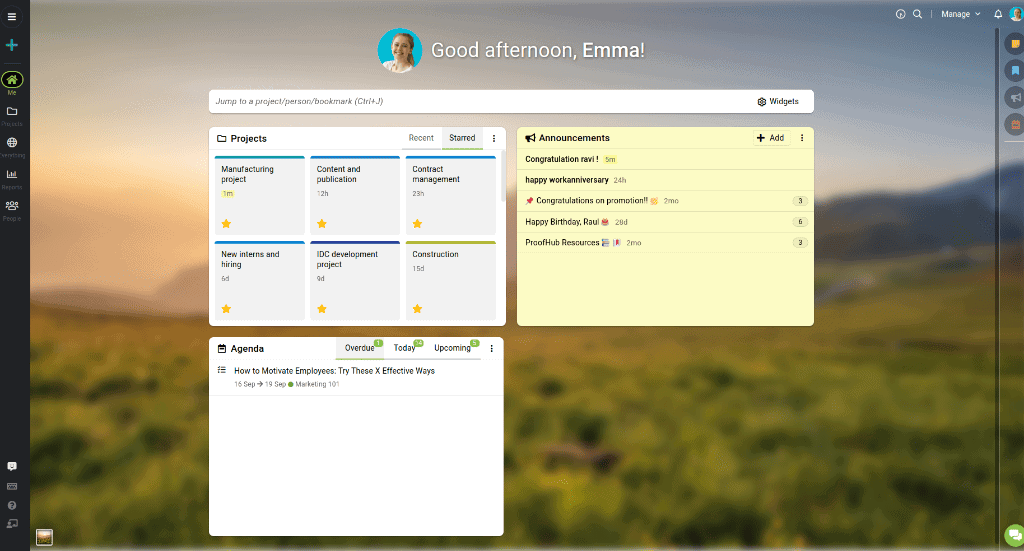Open Agenda widget three-dot menu
This screenshot has height=551, width=1024.
point(492,349)
